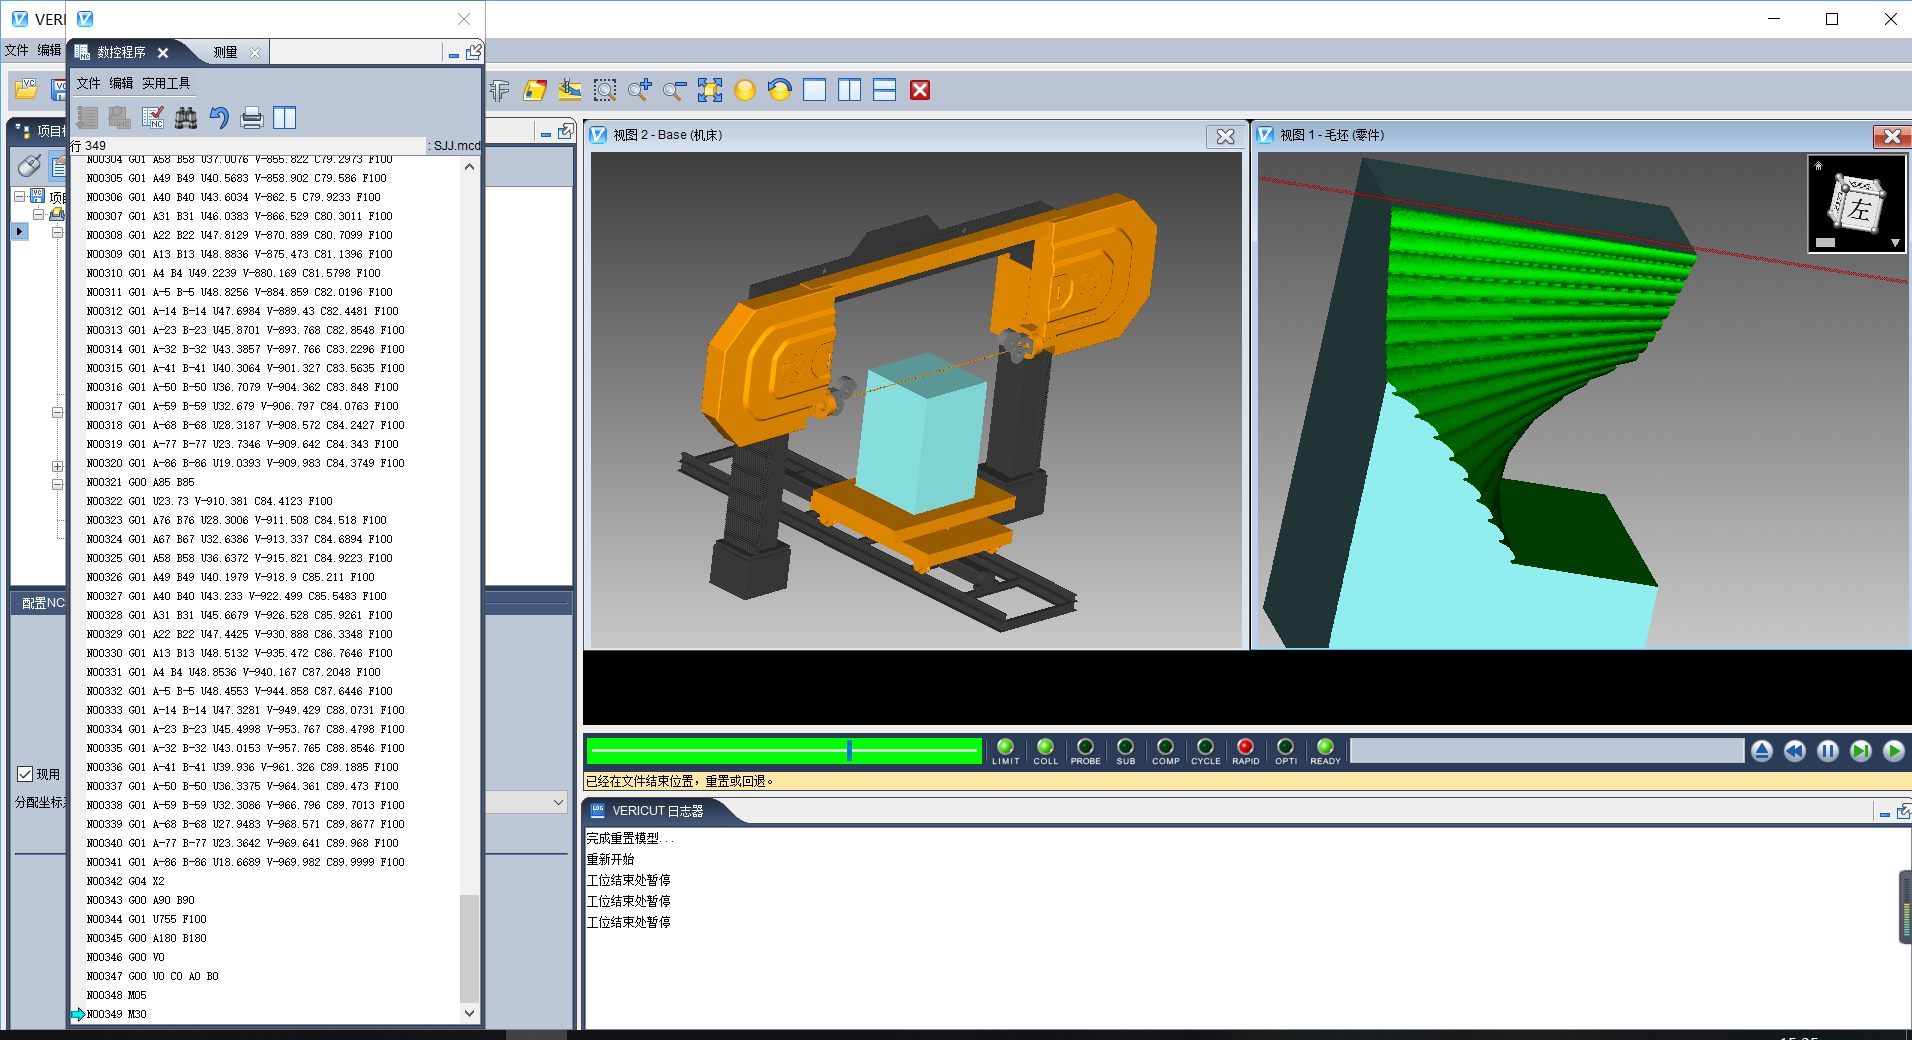The width and height of the screenshot is (1912, 1040).
Task: Click the binoculars find icon in NC program toolbar
Action: 185,118
